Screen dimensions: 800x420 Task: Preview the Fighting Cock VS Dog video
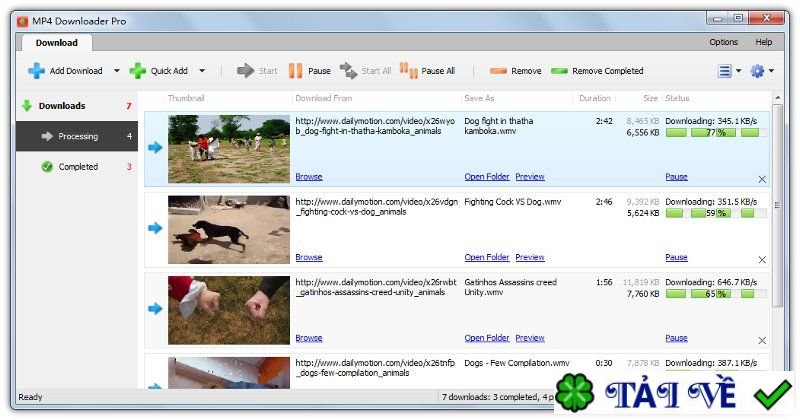coord(530,257)
